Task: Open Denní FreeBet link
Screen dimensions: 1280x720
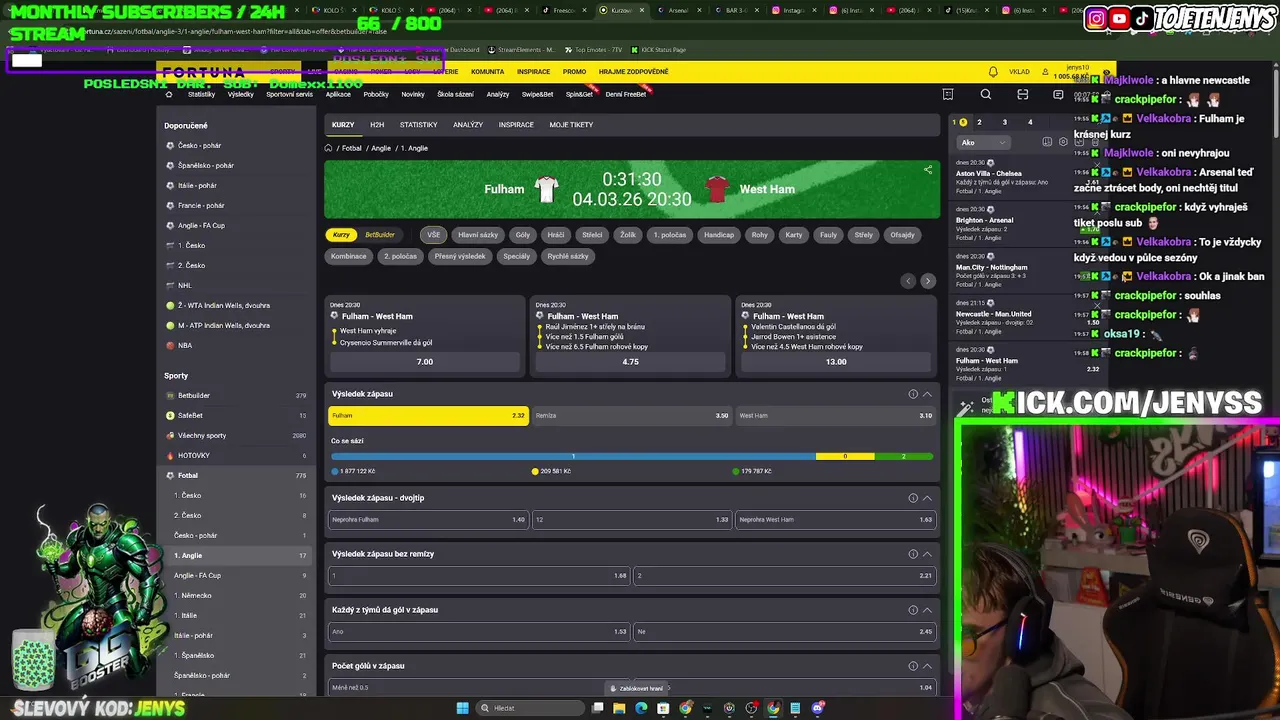Action: click(626, 94)
